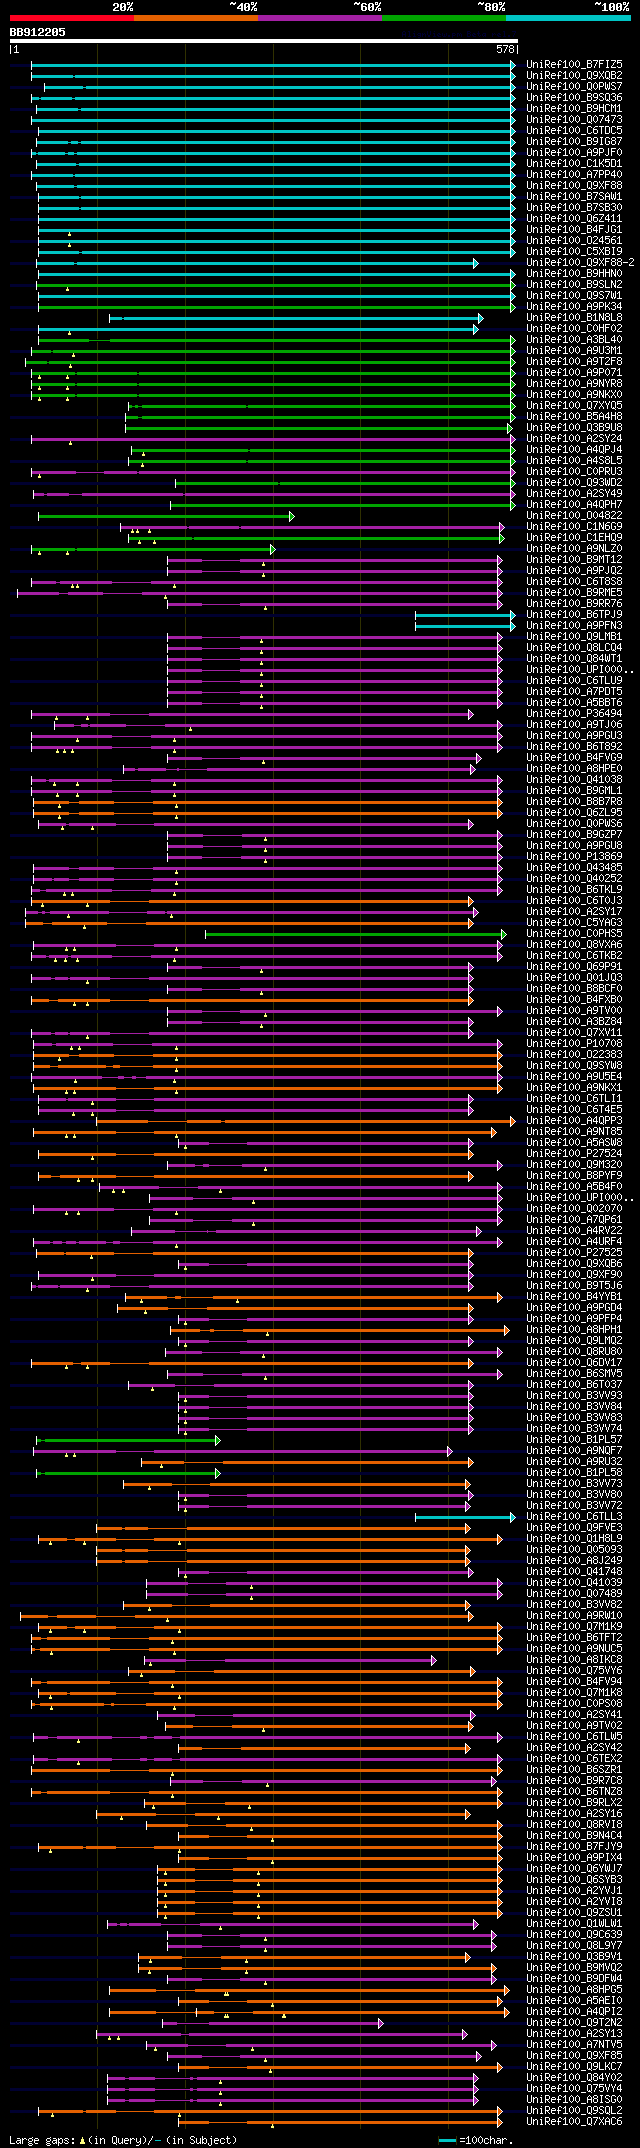640x2148 pixels.
Task: Select label UniRef100_A8IKC8
Action: [574, 1659]
